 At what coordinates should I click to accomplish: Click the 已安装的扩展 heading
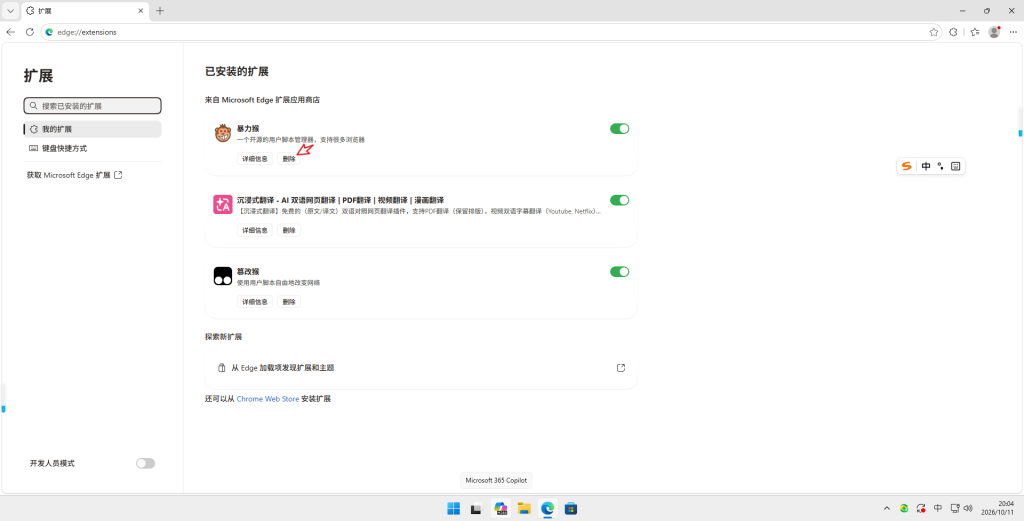coord(236,71)
